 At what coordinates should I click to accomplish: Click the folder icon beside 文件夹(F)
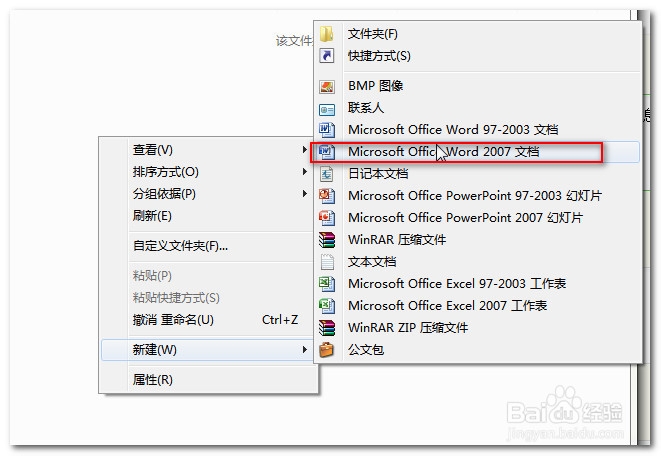[327, 34]
